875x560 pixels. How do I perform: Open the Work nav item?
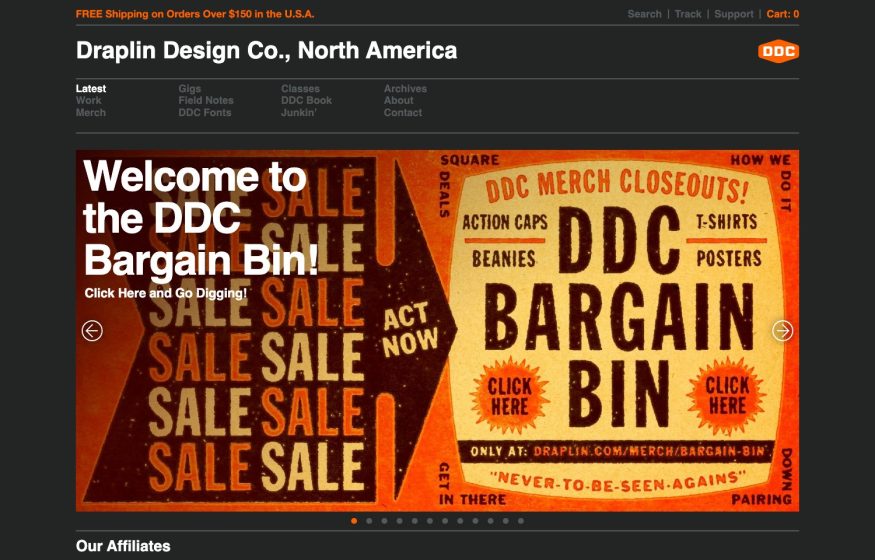89,100
